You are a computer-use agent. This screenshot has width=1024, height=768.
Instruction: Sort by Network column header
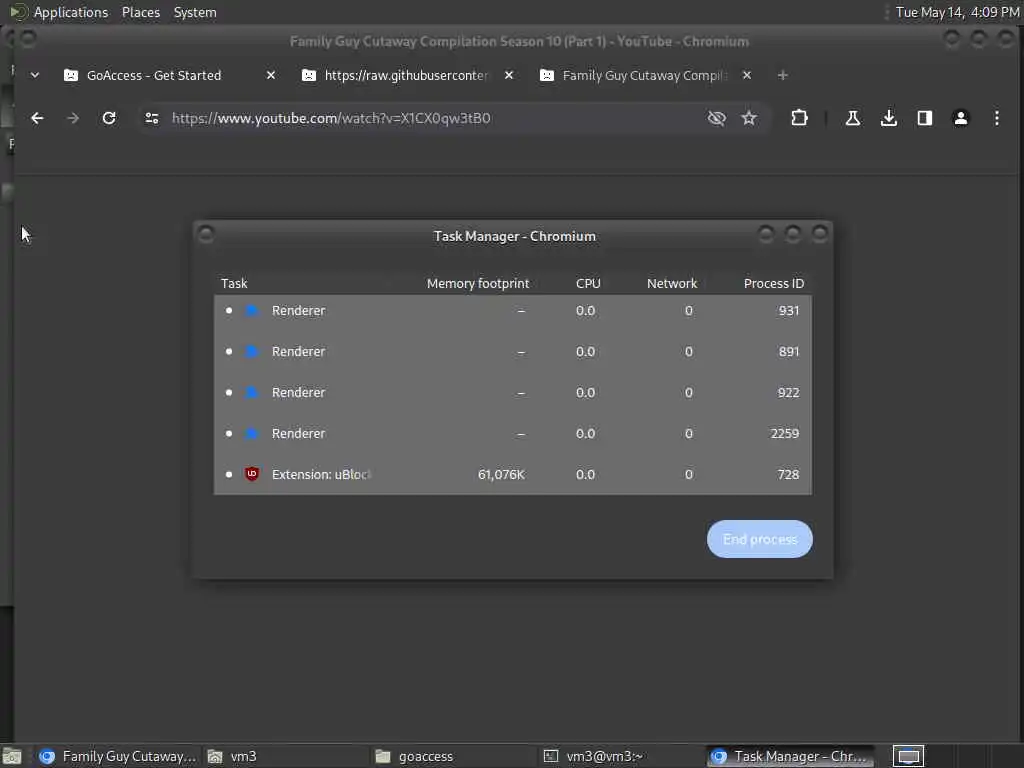[672, 283]
